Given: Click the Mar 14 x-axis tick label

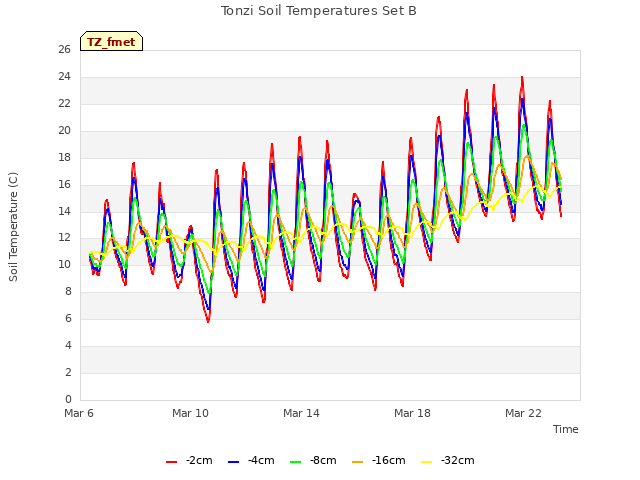Looking at the screenshot, I should 301,413.
